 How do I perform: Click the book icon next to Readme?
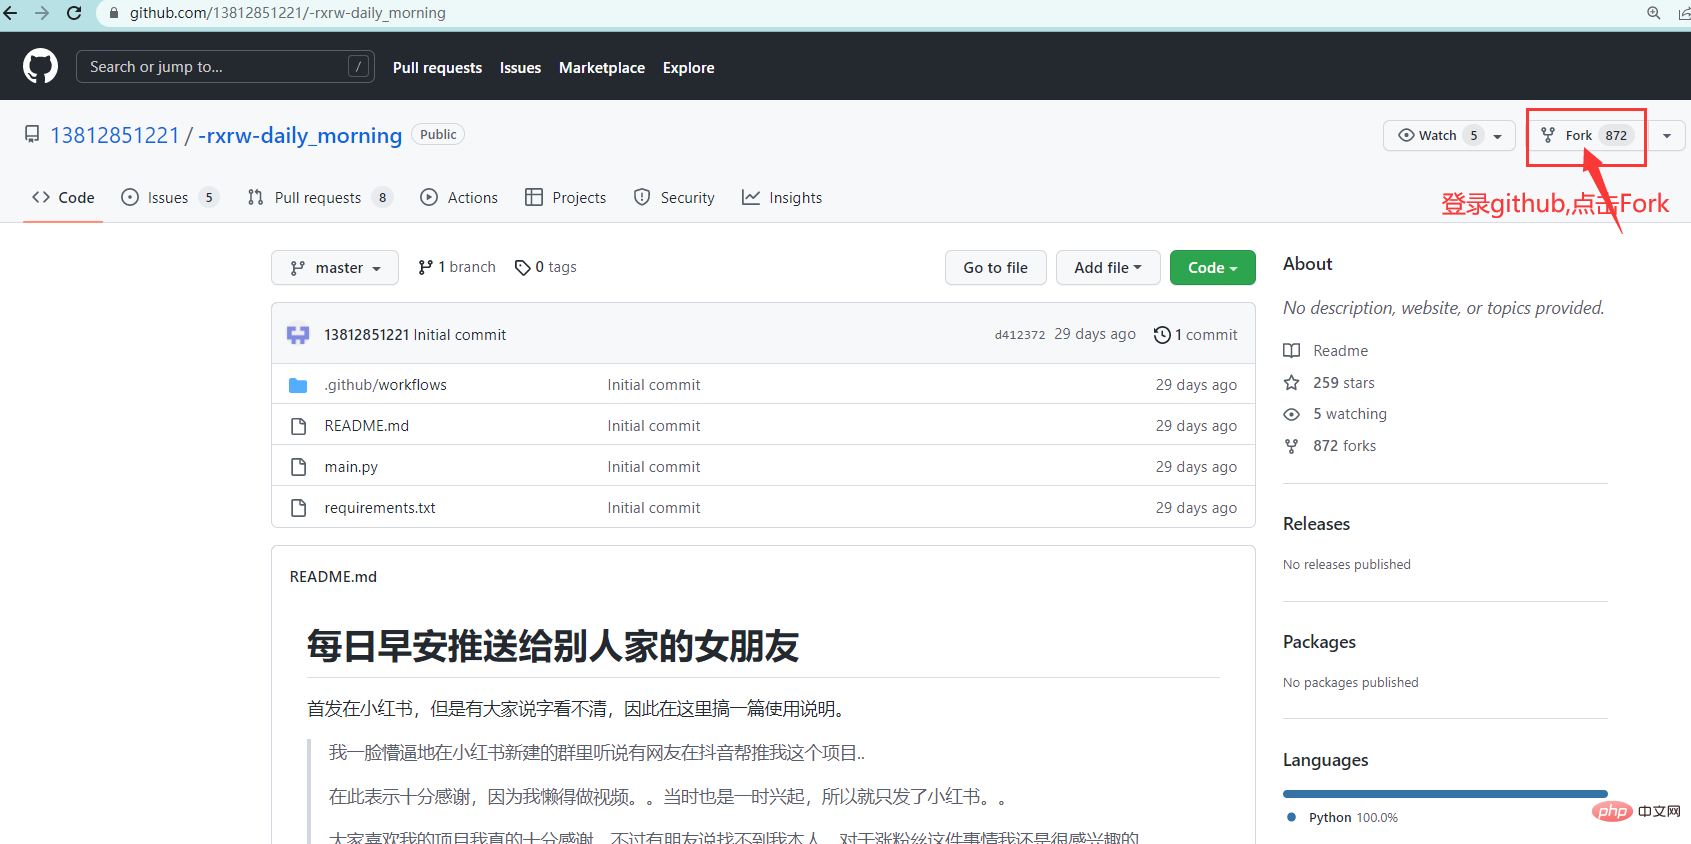(1292, 351)
